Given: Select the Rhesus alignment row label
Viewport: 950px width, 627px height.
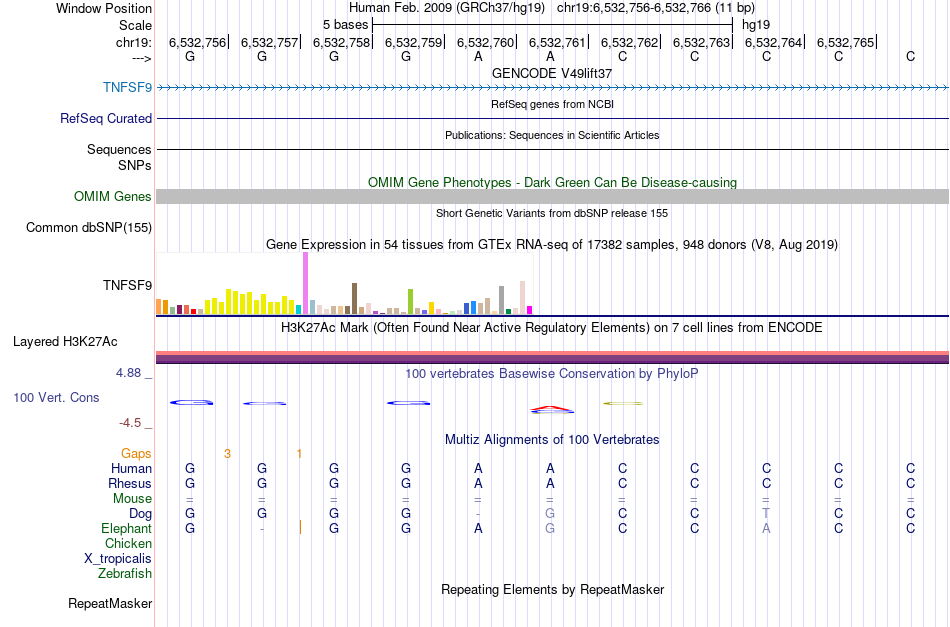Looking at the screenshot, I should [130, 483].
